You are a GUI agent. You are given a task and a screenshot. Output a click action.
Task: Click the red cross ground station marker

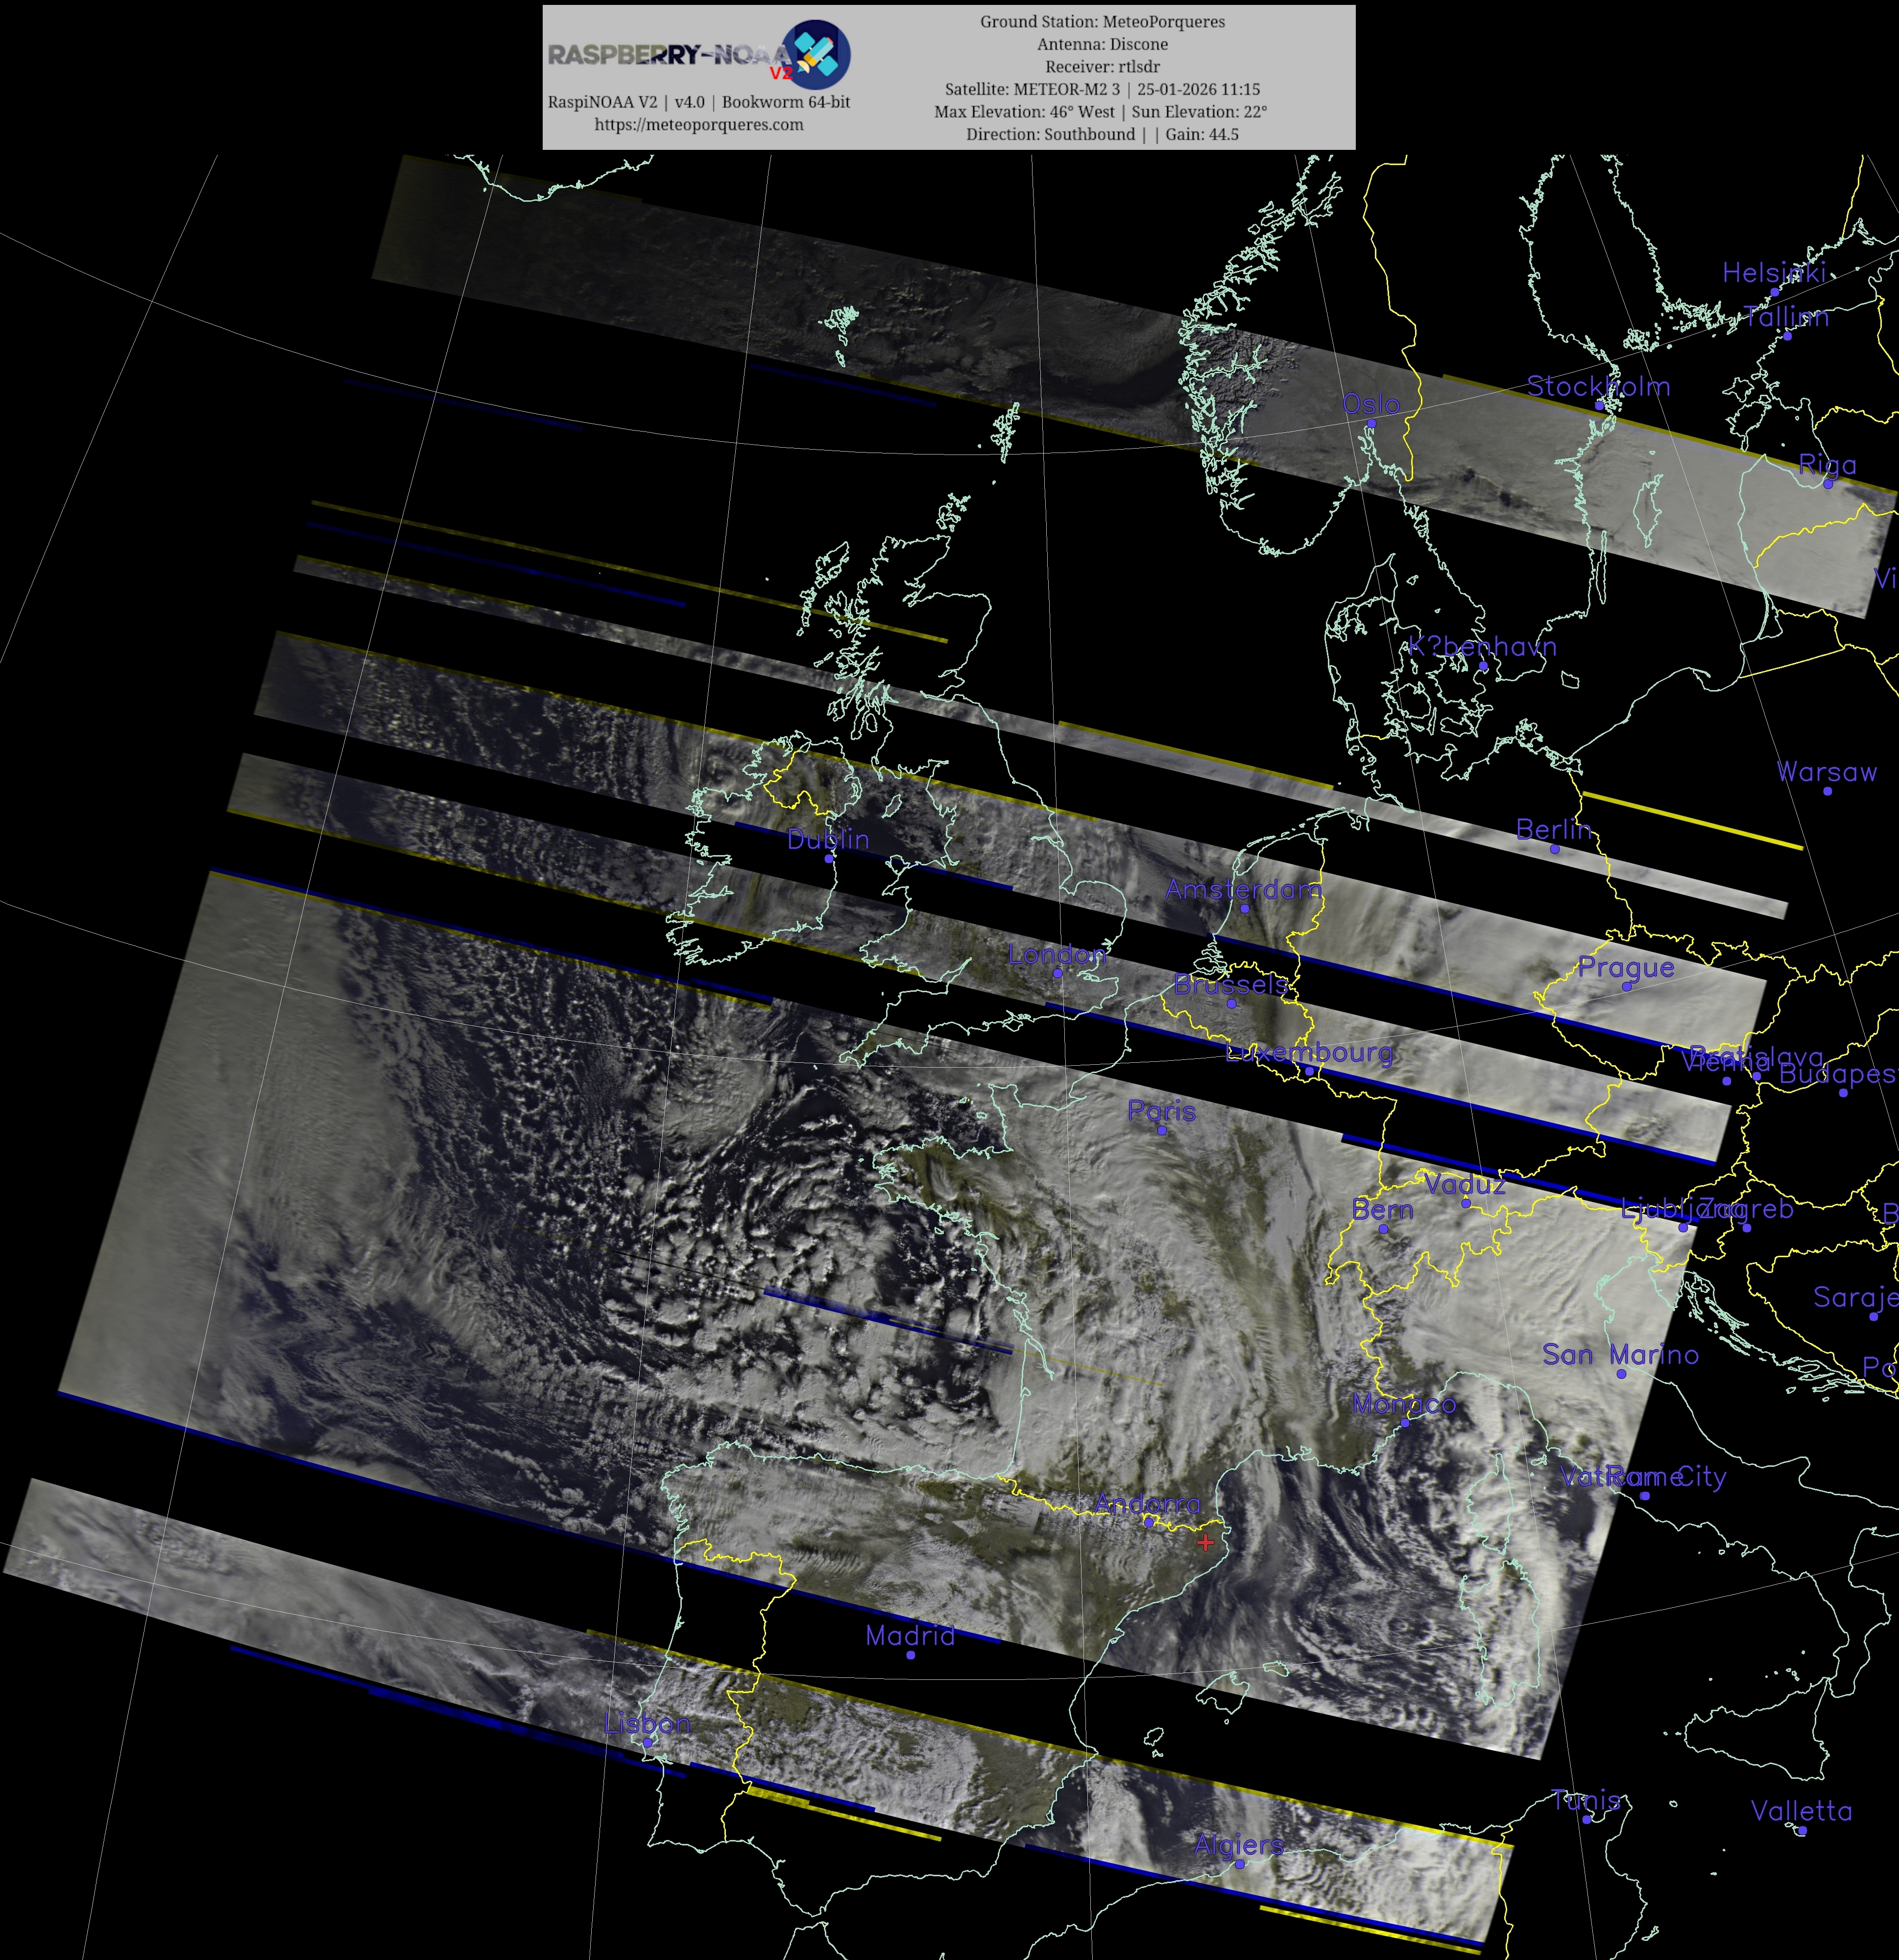pos(1205,1543)
